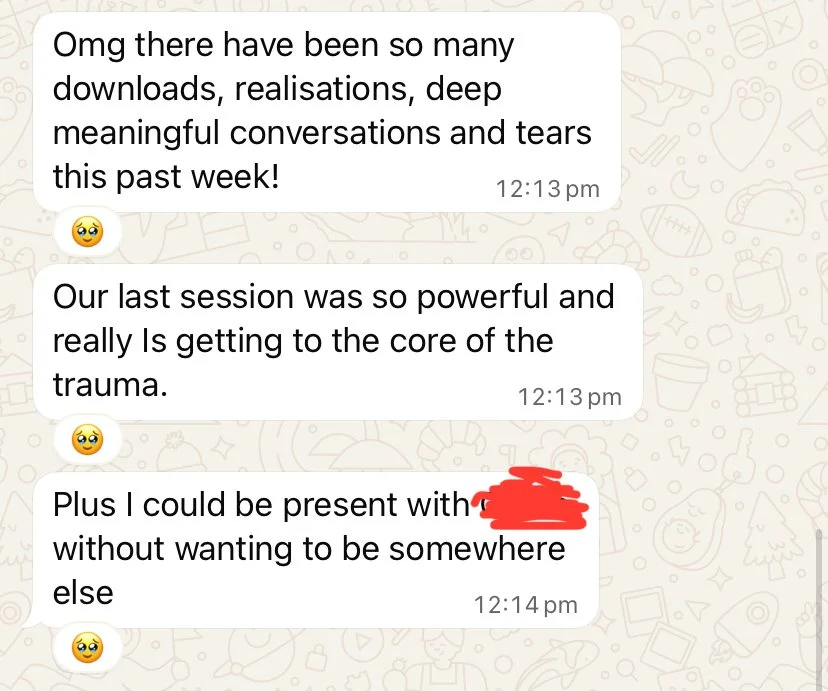Viewport: 828px width, 691px height.
Task: Click the 12:14 pm timestamp
Action: (525, 605)
